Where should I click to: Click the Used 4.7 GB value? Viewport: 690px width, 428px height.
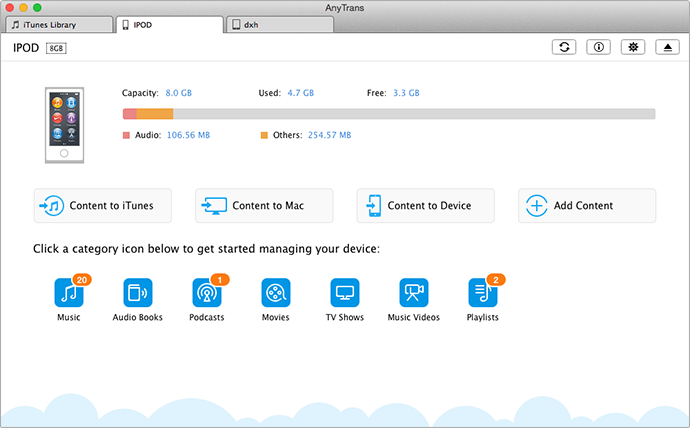tap(301, 93)
